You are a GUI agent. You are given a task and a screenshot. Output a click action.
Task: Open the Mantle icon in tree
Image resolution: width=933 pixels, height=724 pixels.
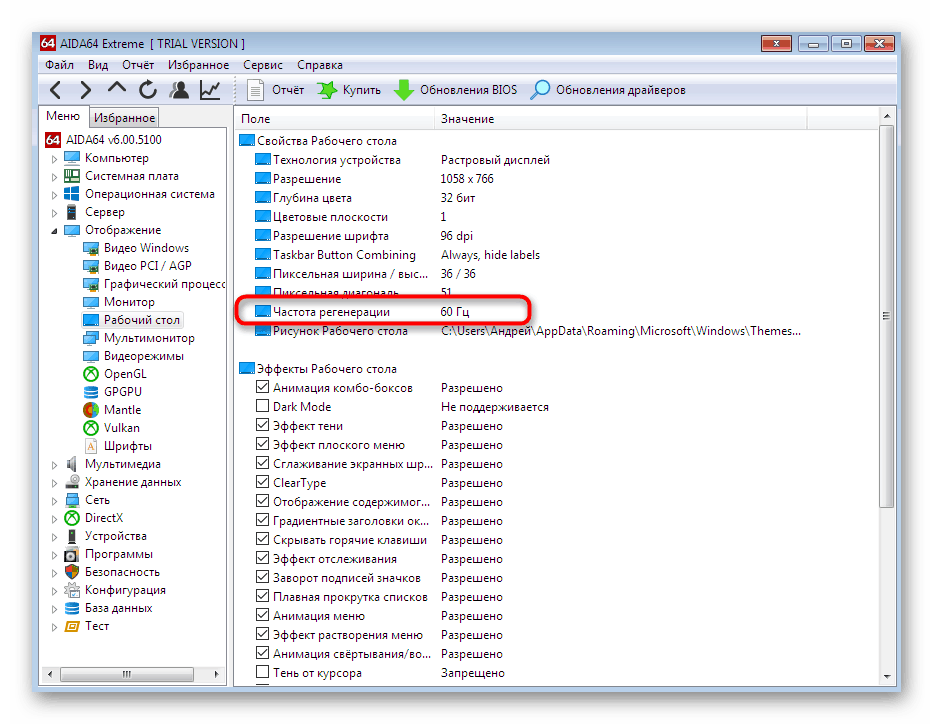click(91, 410)
